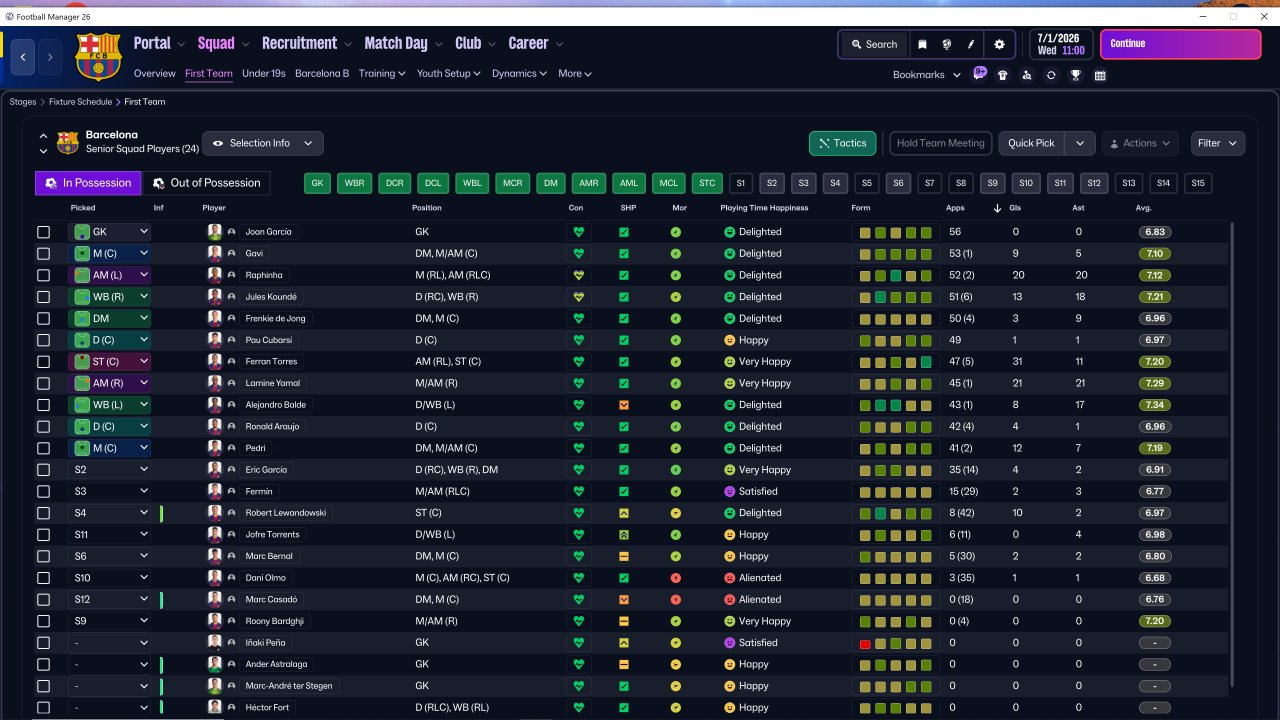Click Gavi's player portrait thumbnail
This screenshot has height=720, width=1280.
[214, 254]
